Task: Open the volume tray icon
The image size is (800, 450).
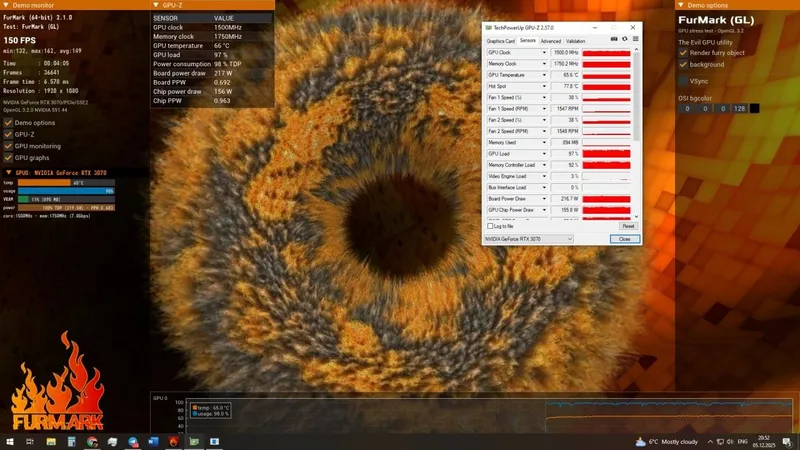Action: [730, 442]
